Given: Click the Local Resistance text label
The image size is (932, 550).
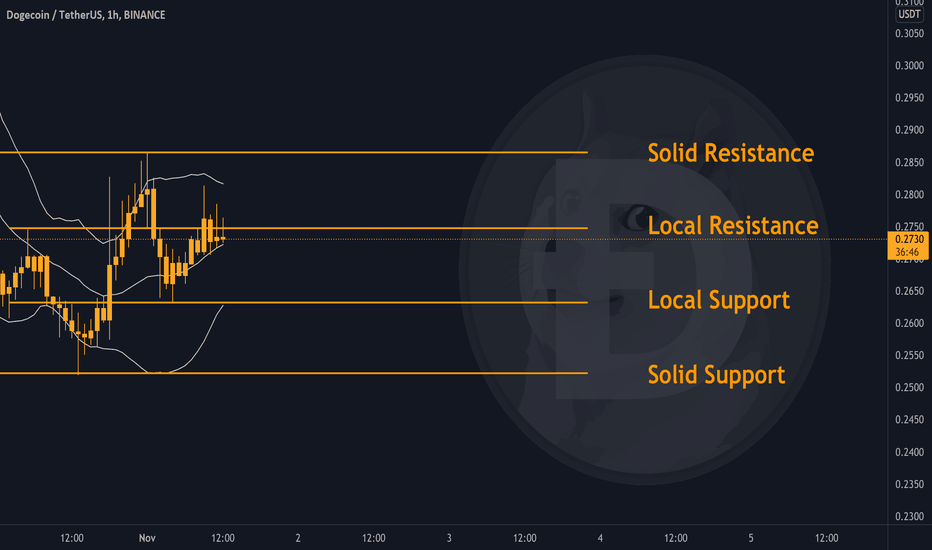Looking at the screenshot, I should [x=733, y=226].
